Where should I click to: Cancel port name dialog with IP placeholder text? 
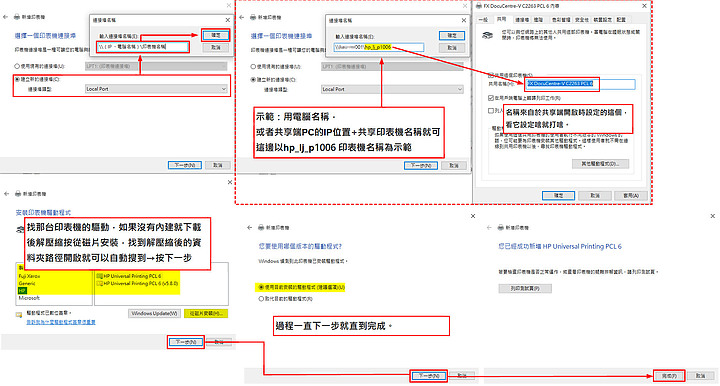click(216, 47)
